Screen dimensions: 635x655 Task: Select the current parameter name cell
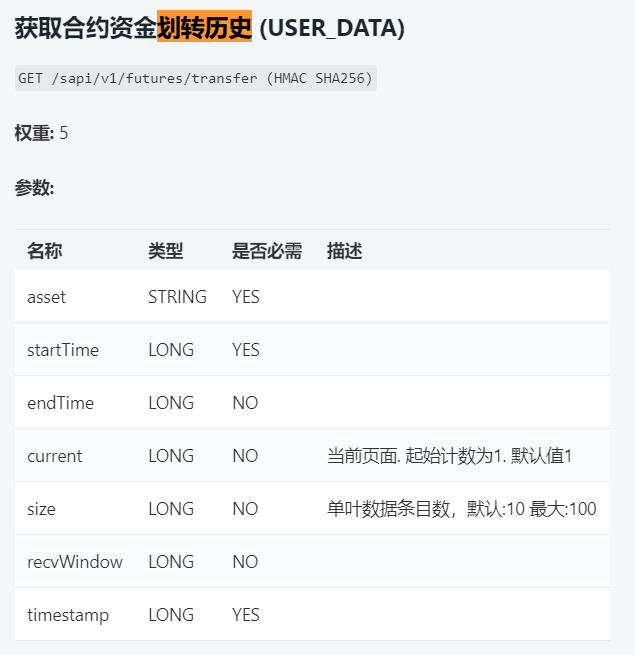54,456
